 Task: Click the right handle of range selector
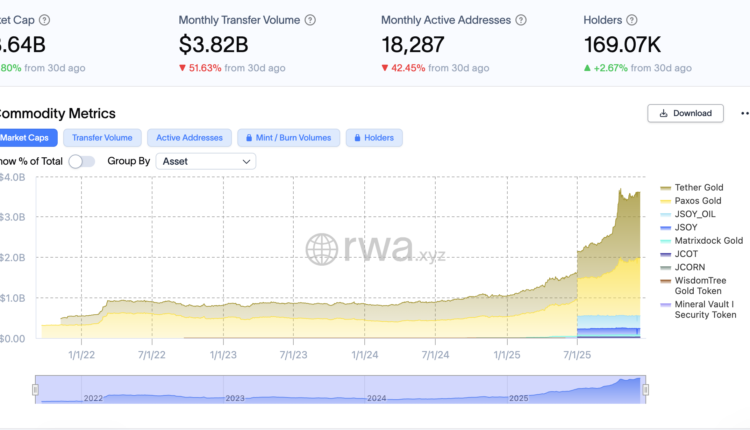pyautogui.click(x=645, y=389)
